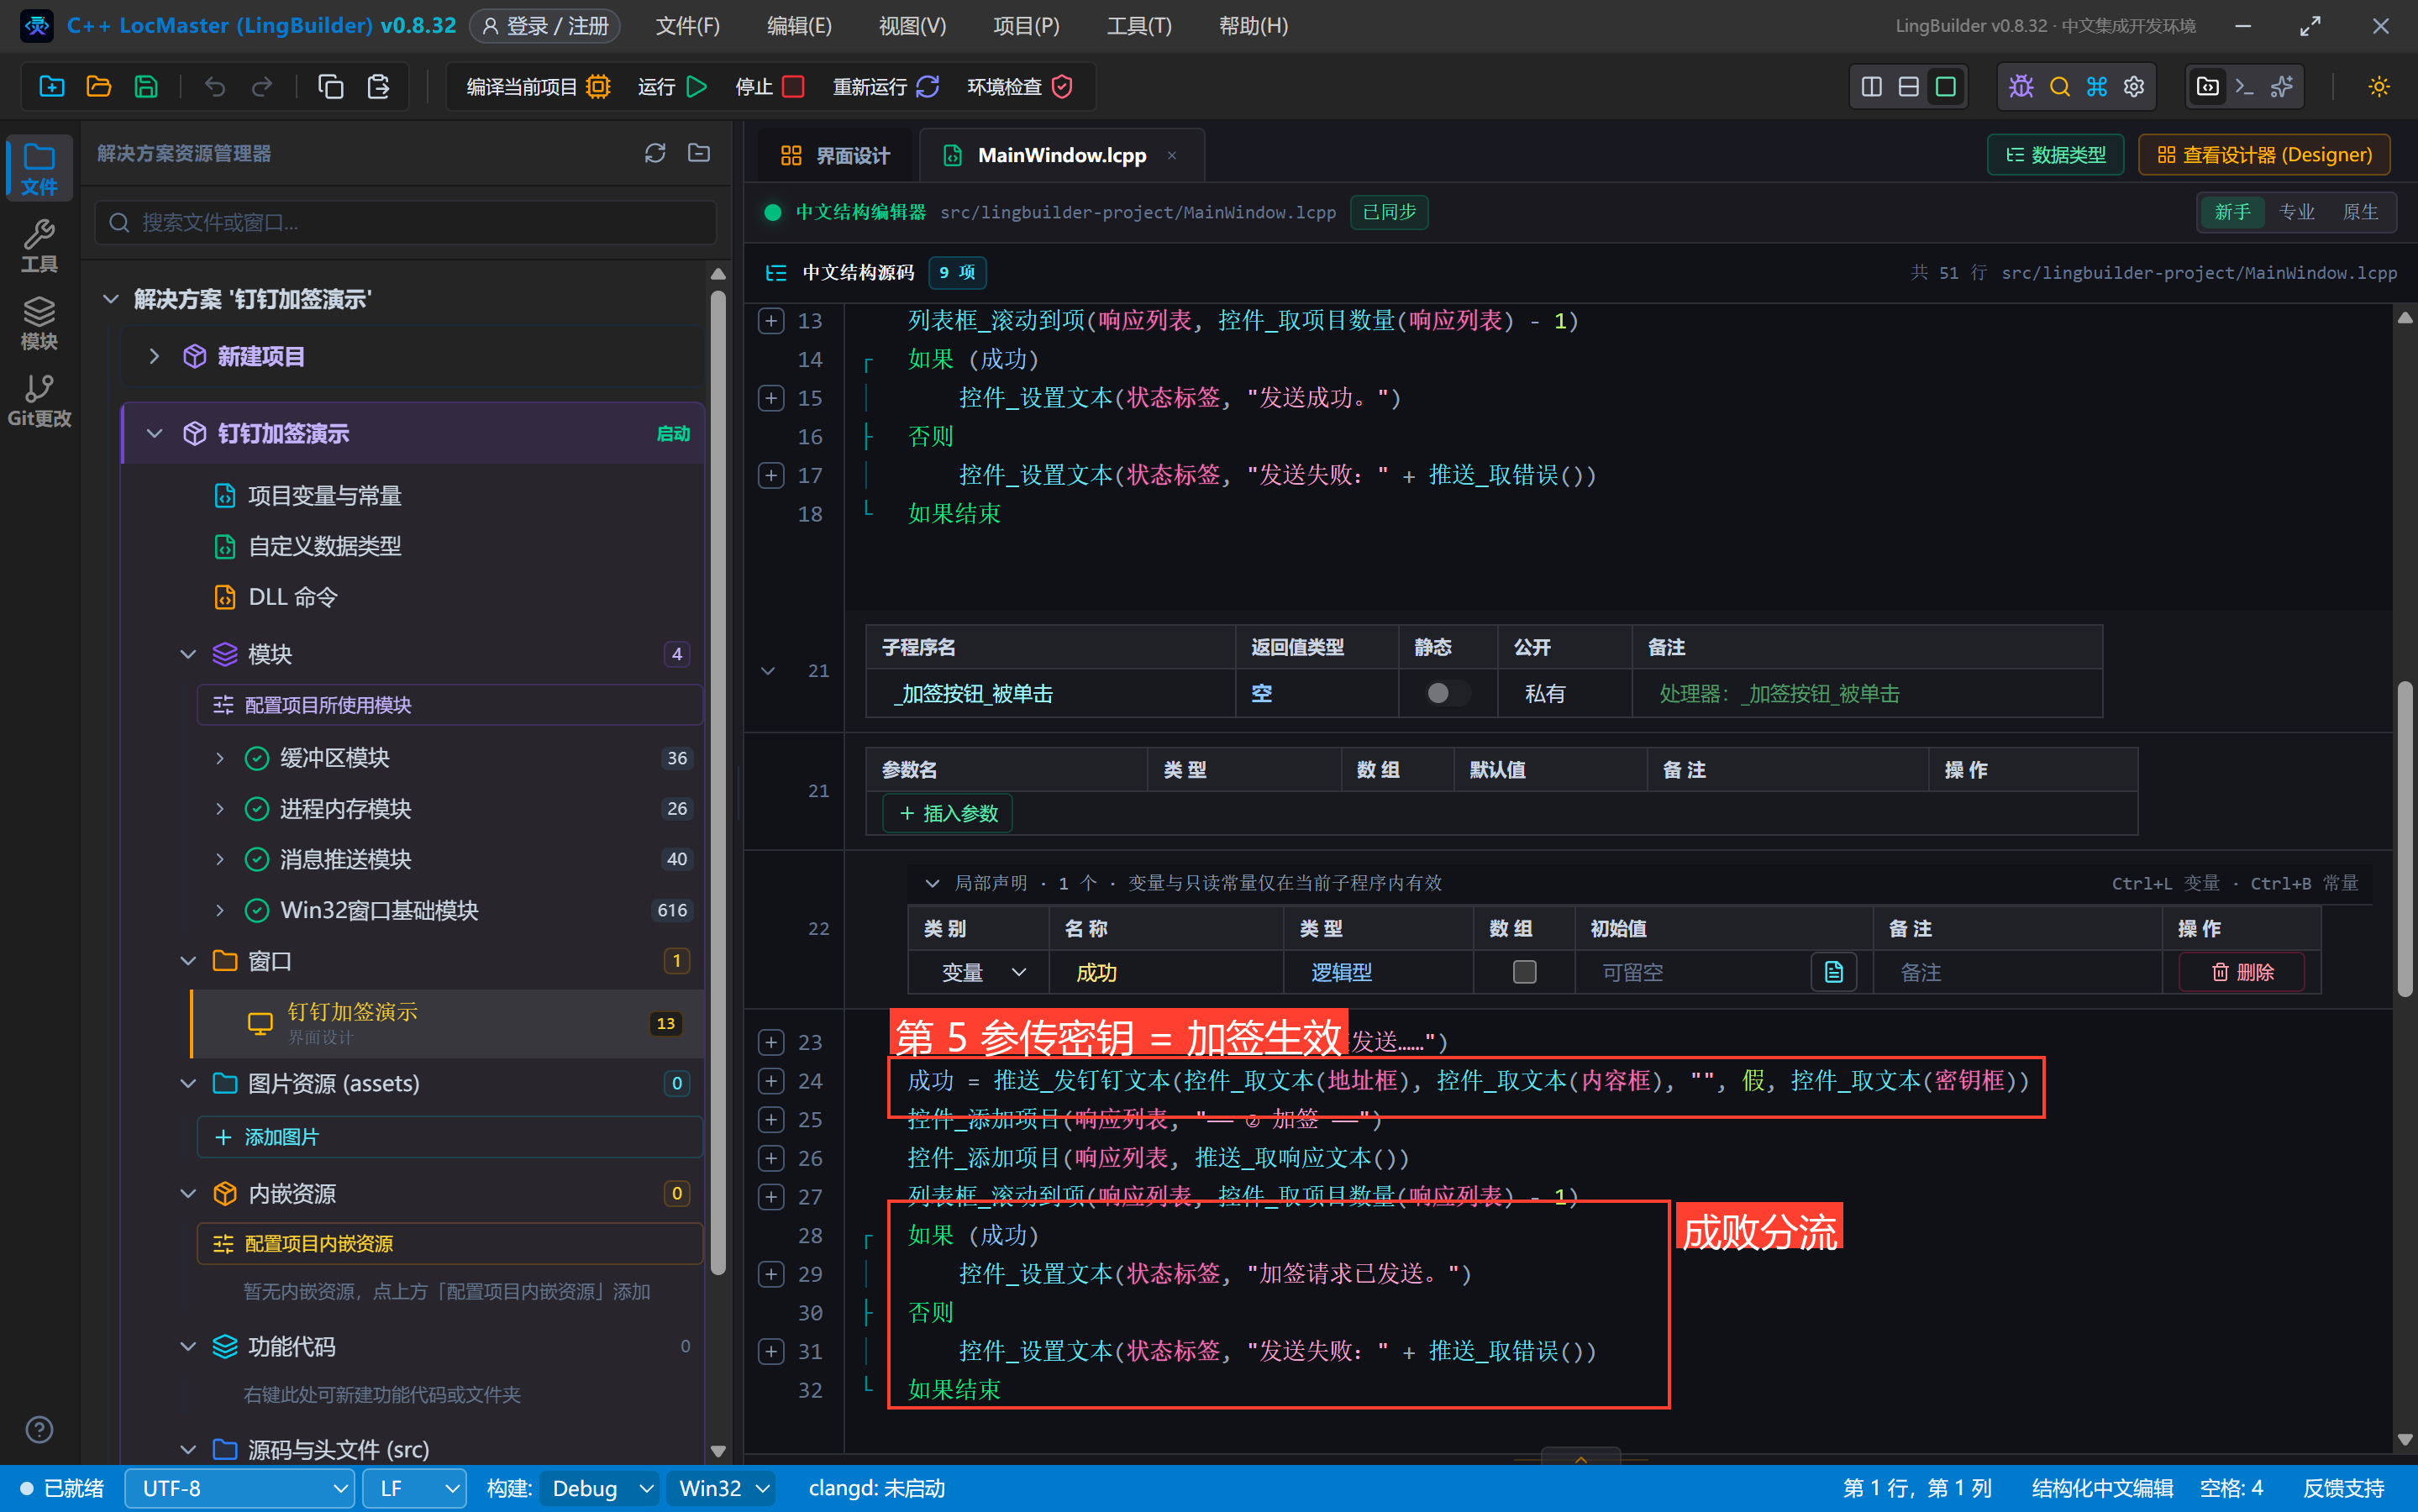Open the 文件(F) menu

tap(687, 26)
